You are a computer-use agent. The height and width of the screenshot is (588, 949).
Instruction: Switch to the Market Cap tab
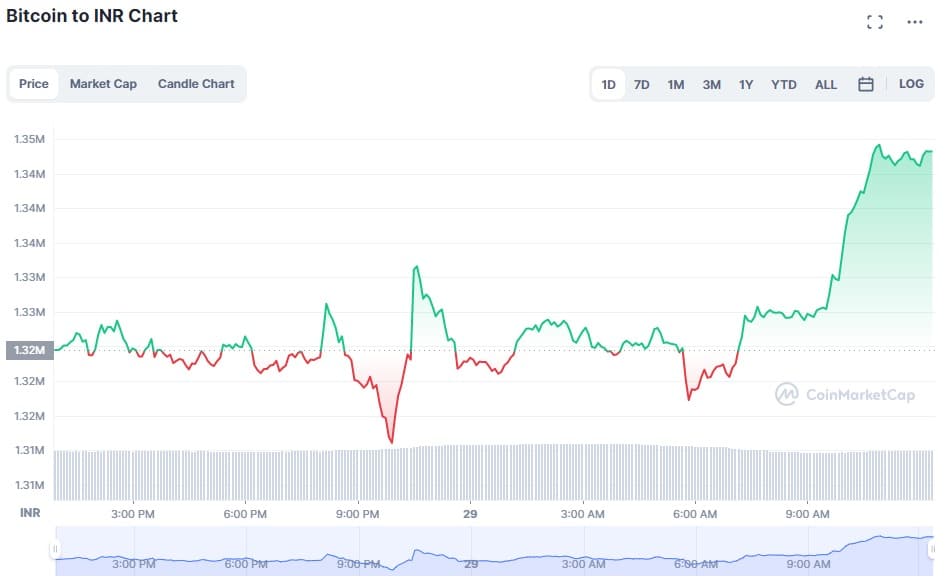[x=103, y=84]
